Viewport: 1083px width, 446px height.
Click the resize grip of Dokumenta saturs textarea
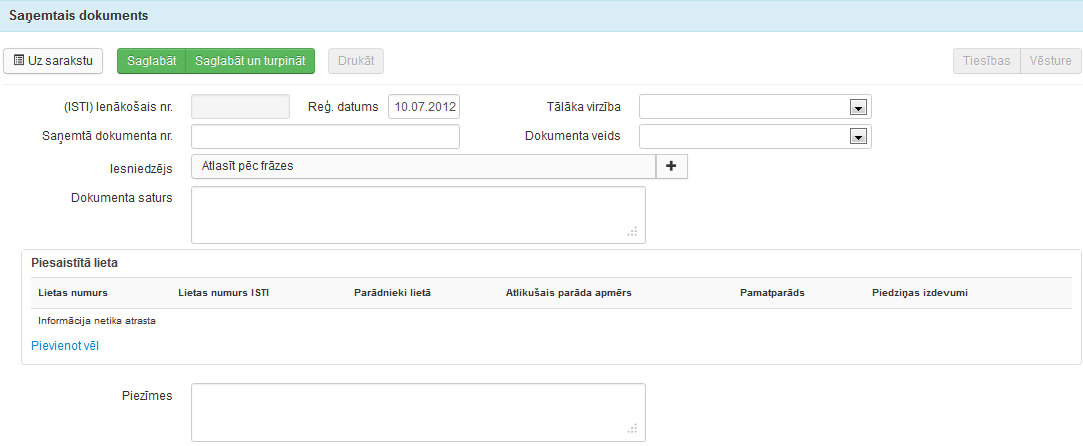pos(632,232)
